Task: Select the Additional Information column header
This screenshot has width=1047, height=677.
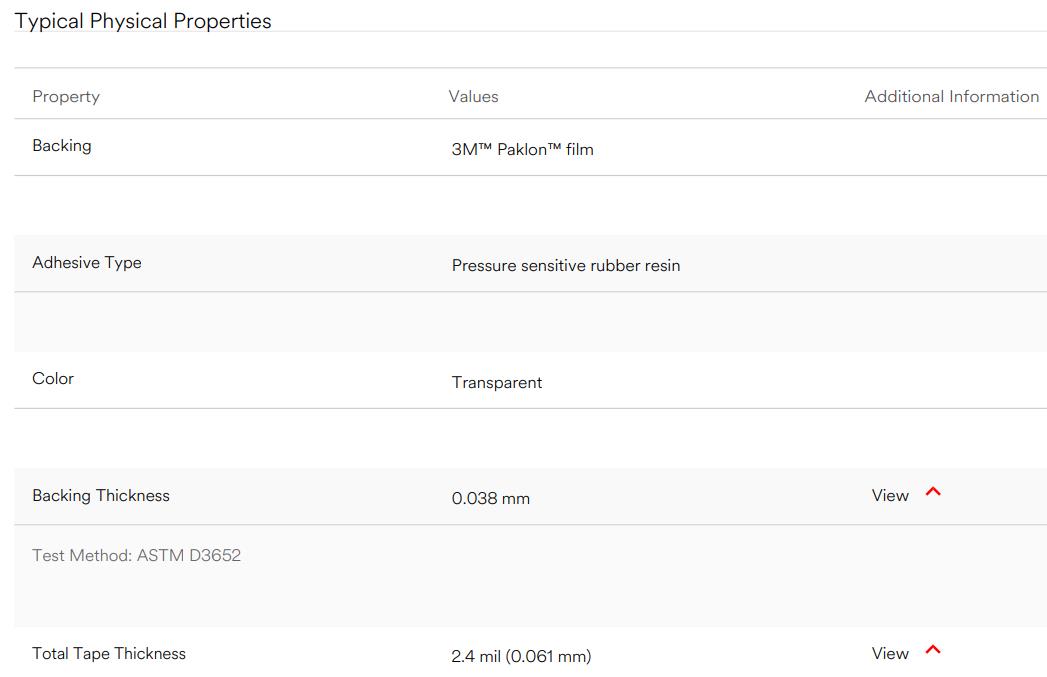Action: (952, 97)
